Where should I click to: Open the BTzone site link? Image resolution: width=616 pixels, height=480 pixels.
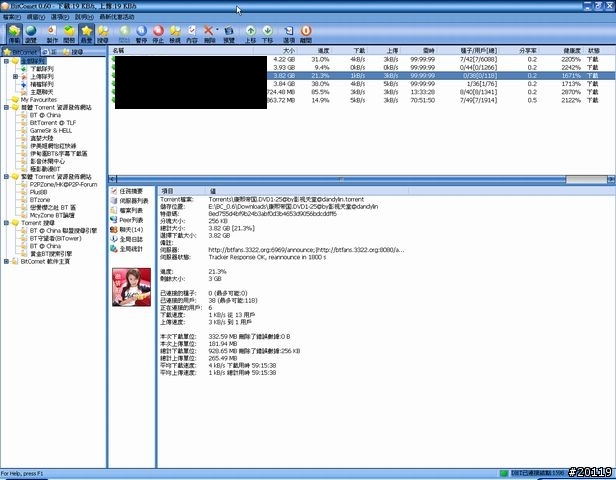coord(40,200)
